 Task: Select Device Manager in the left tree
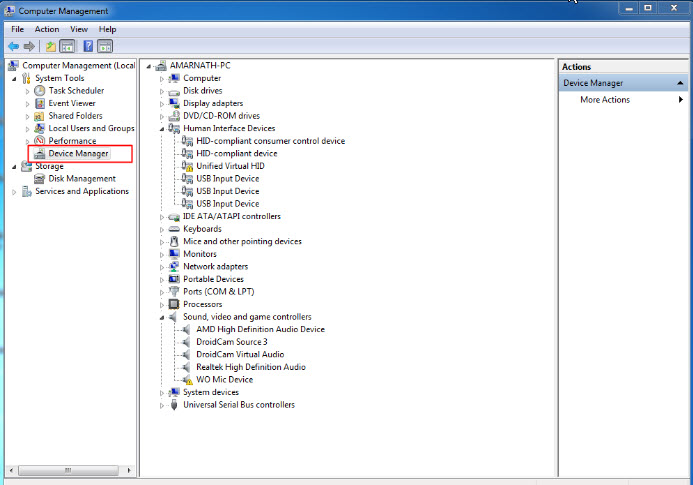pyautogui.click(x=78, y=153)
